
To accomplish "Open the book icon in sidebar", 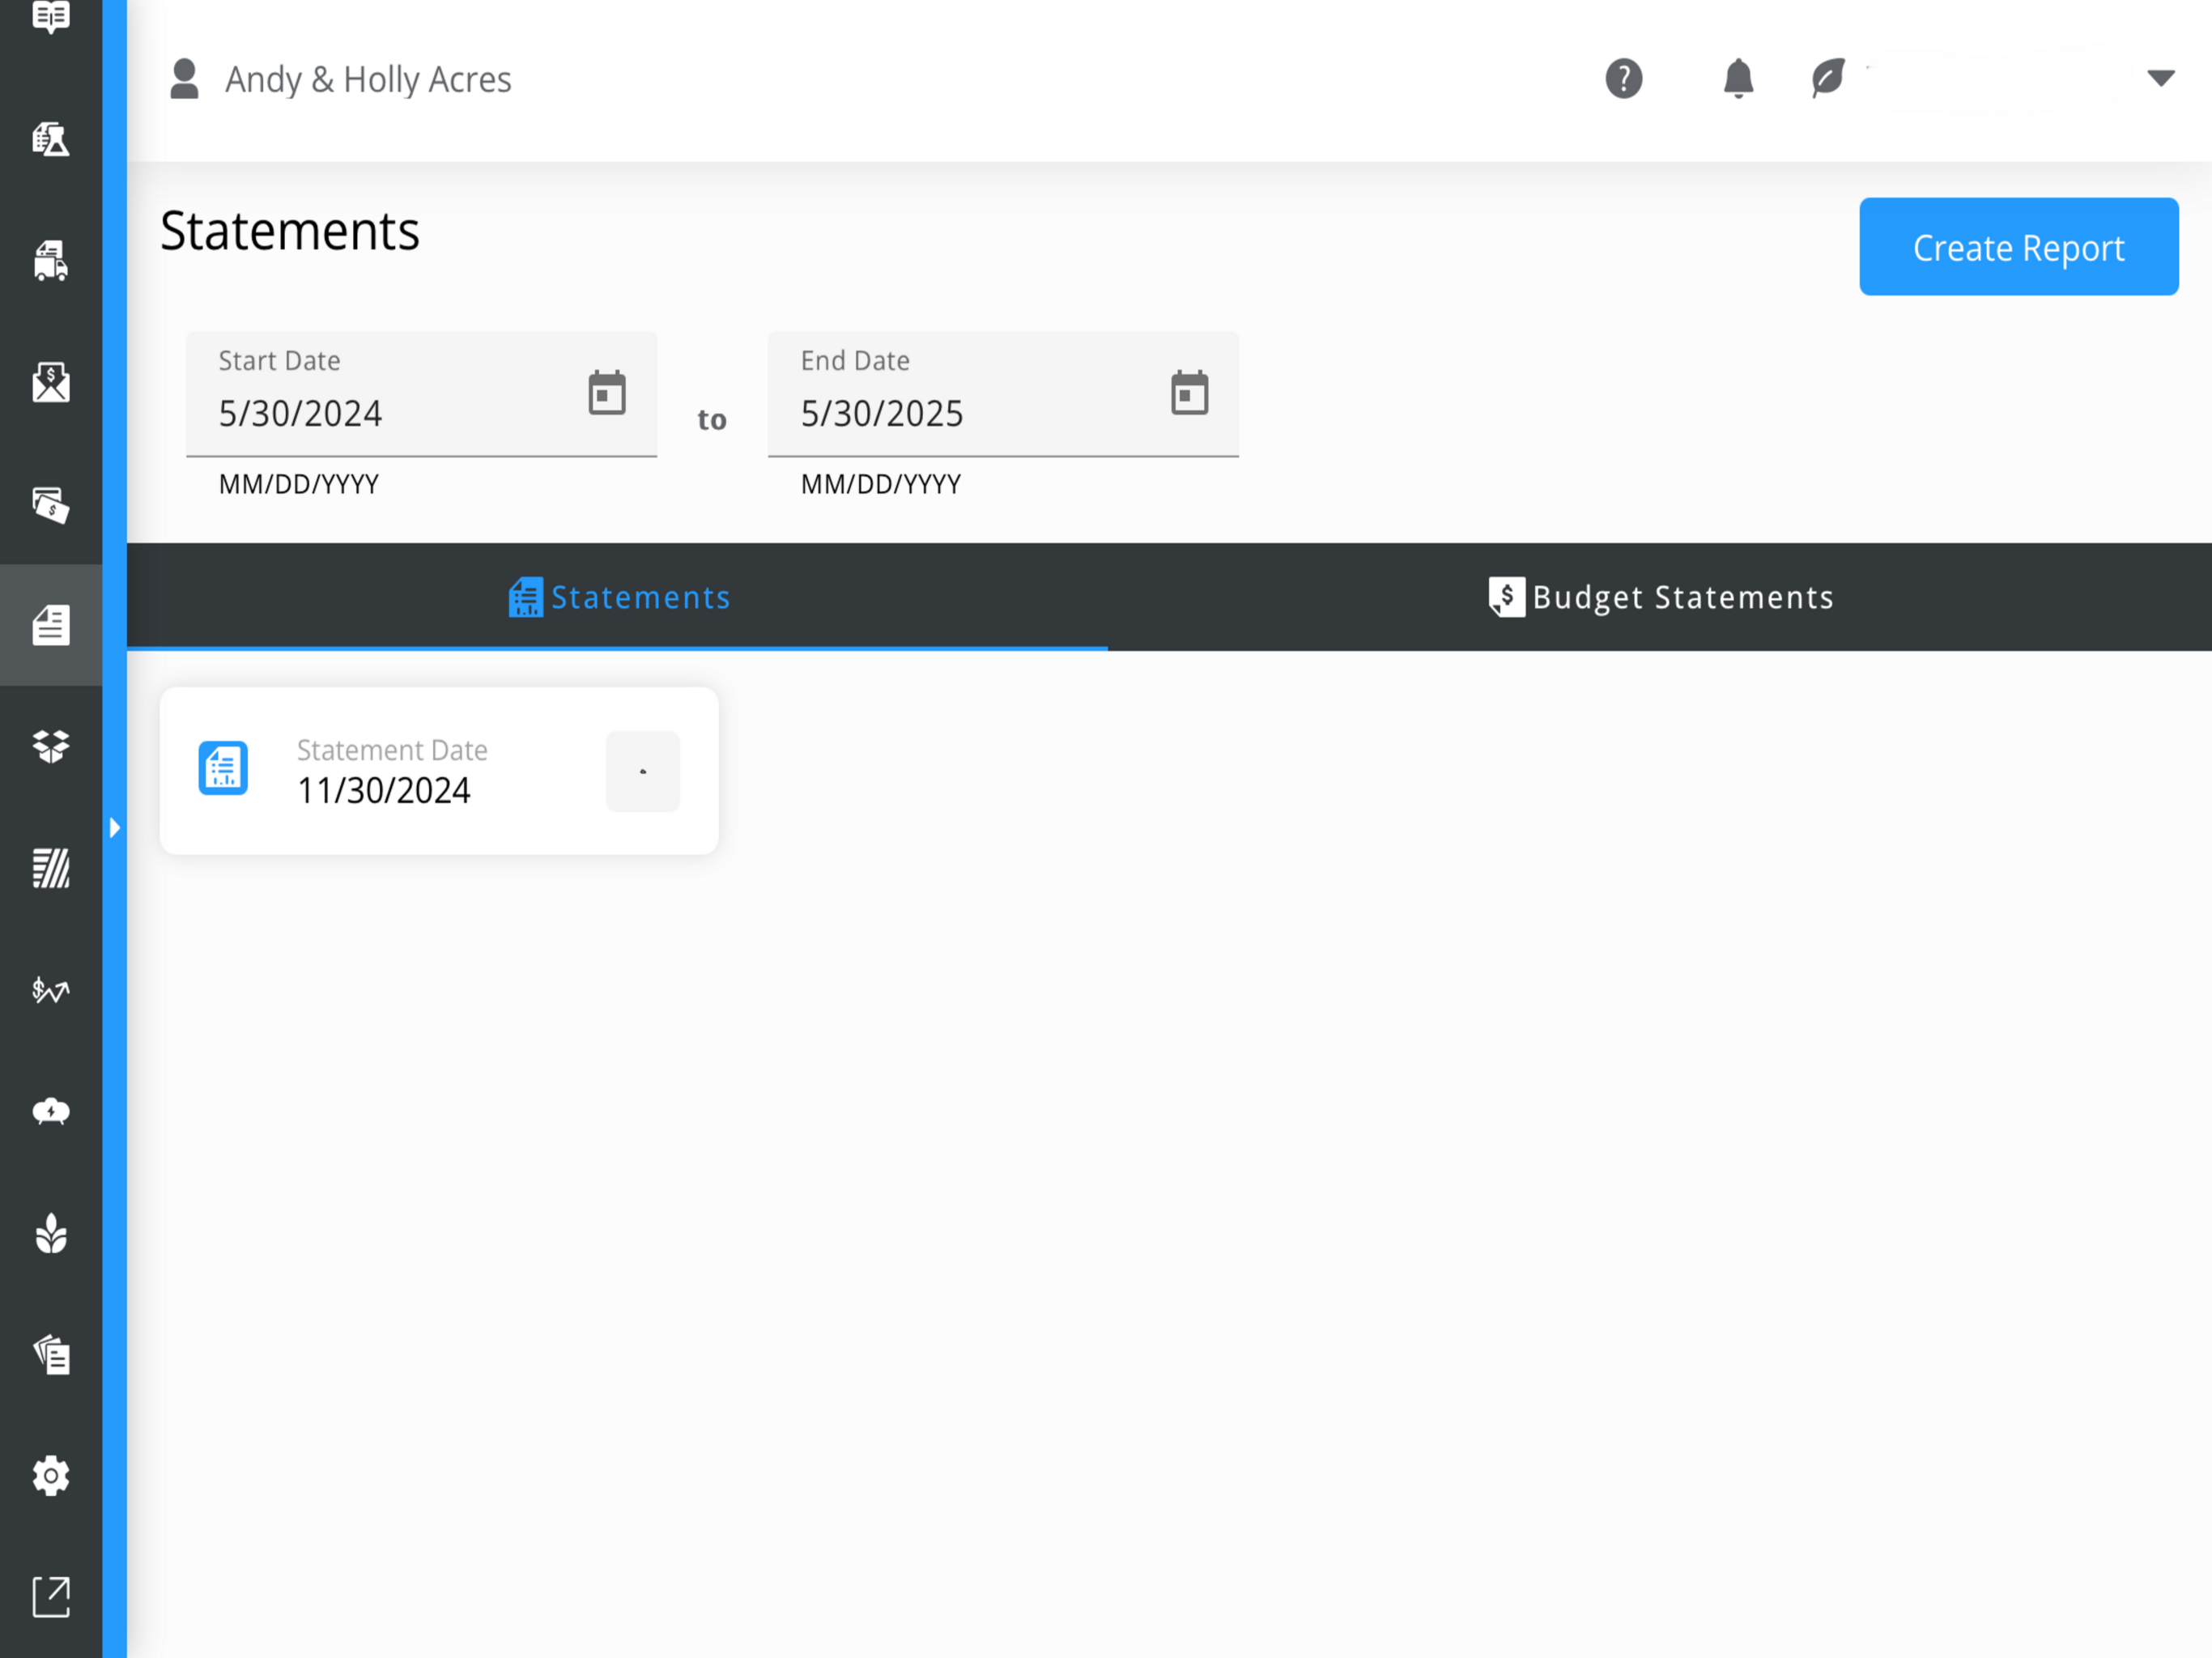I will (x=51, y=17).
